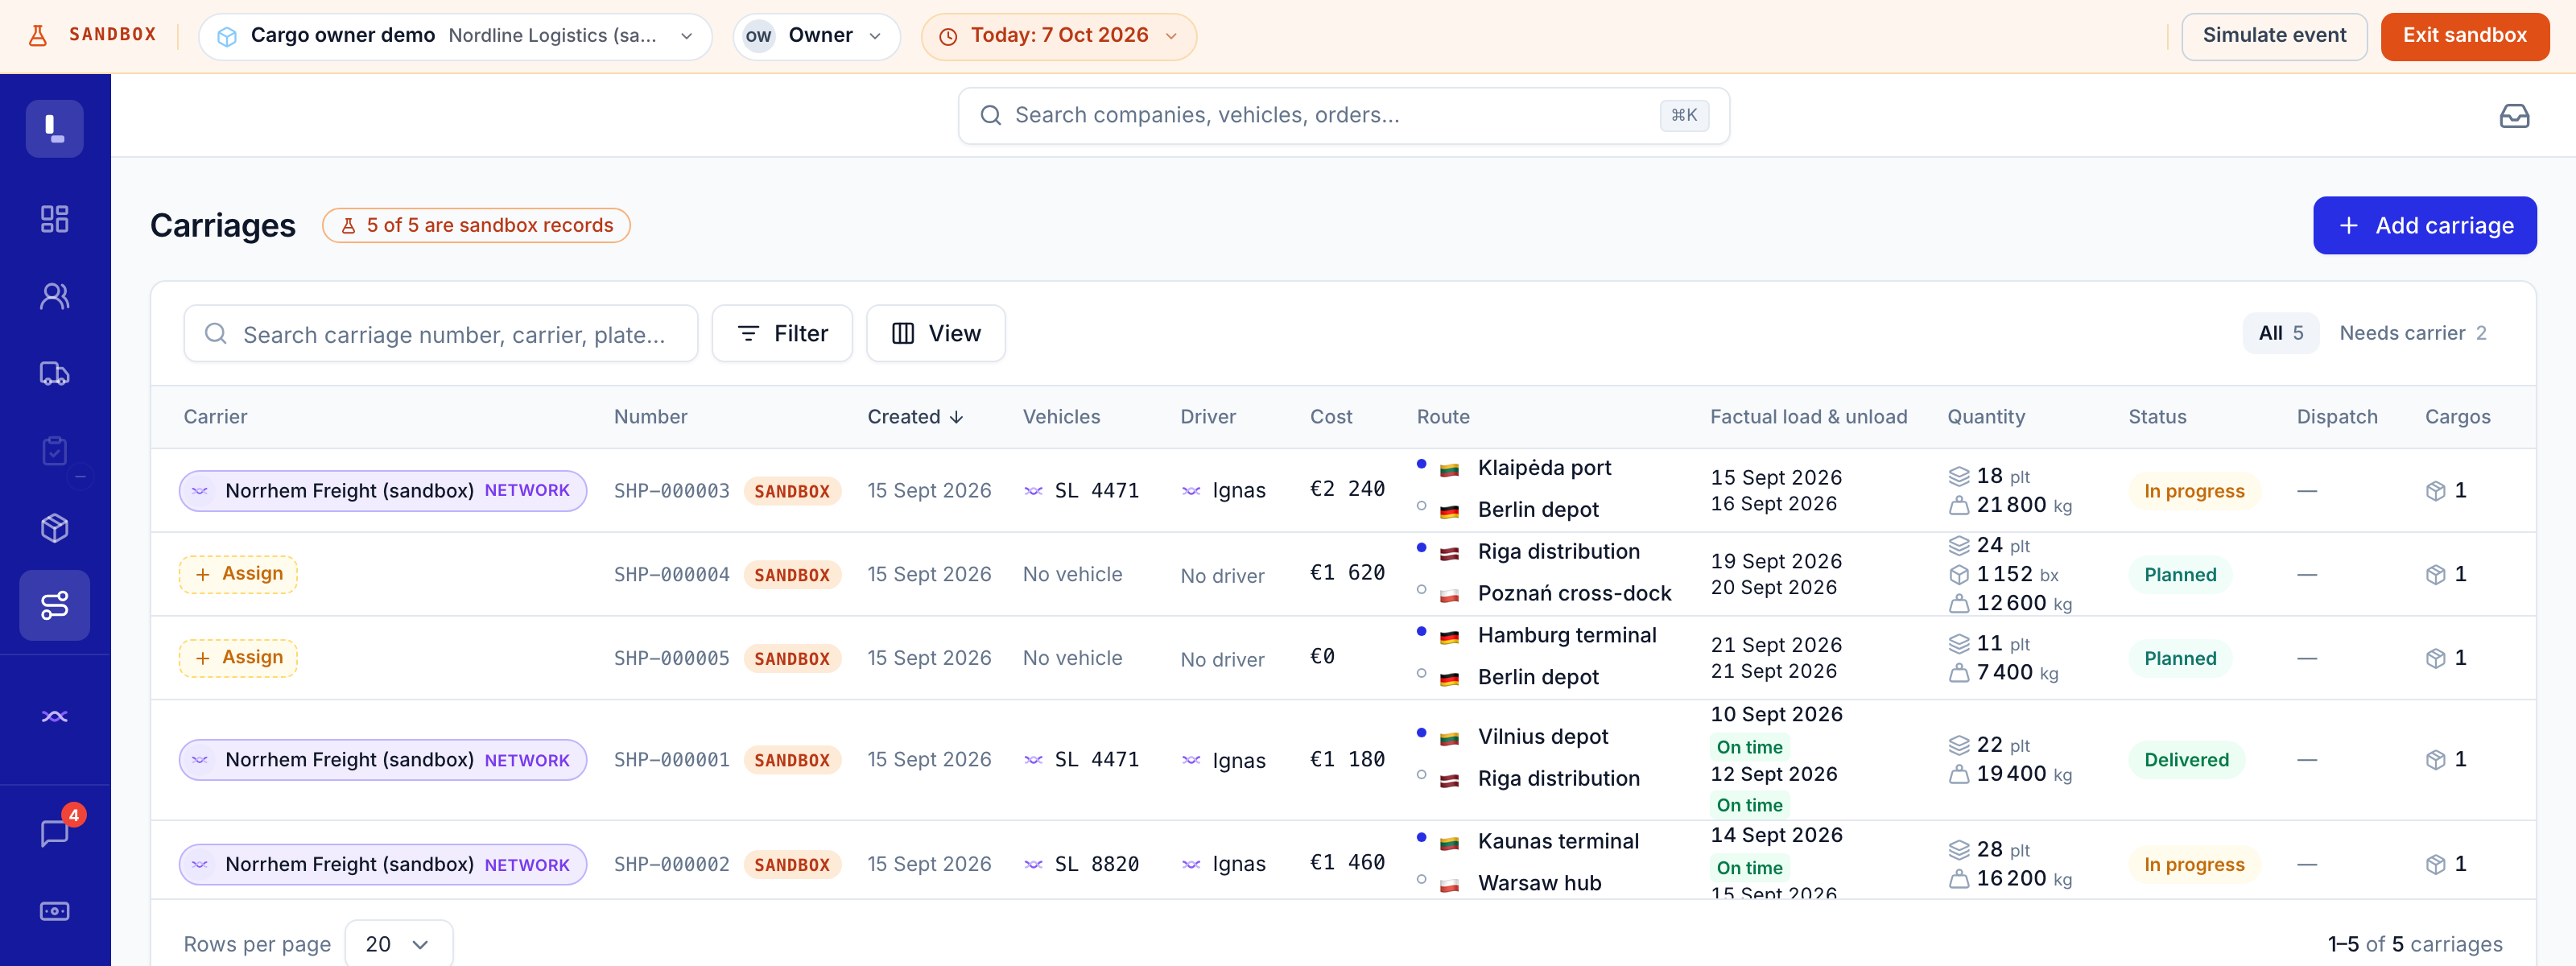Open the dashboard grid icon in sidebar
2576x966 pixels.
coord(54,219)
